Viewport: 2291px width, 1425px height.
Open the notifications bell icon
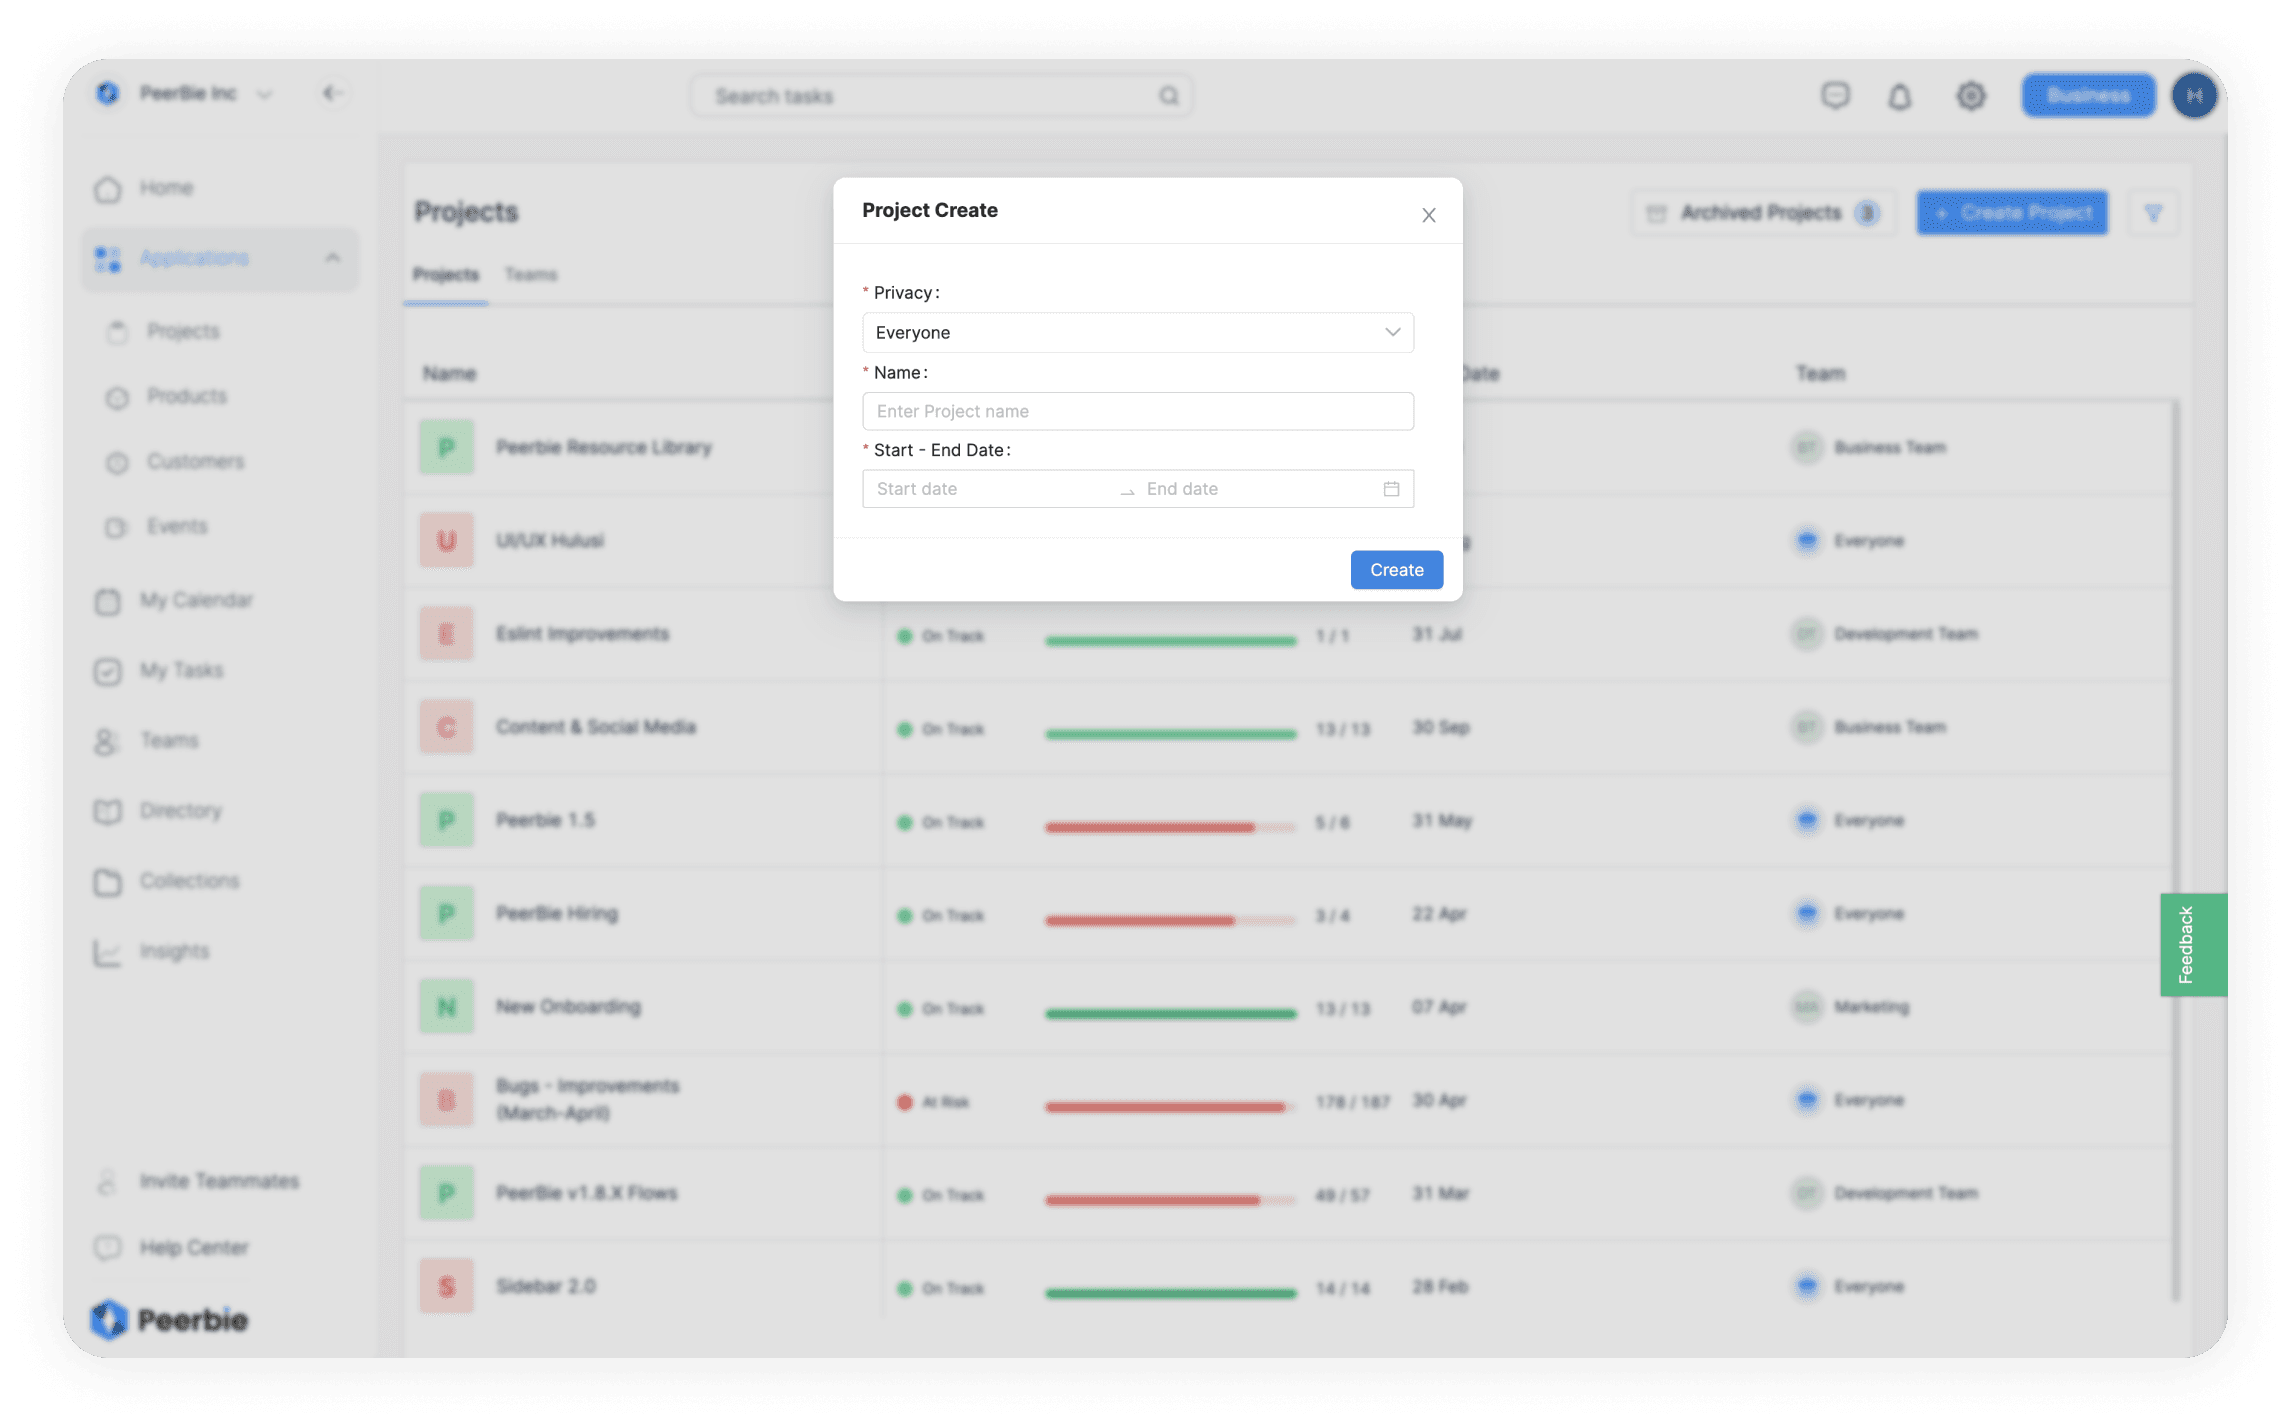tap(1899, 96)
